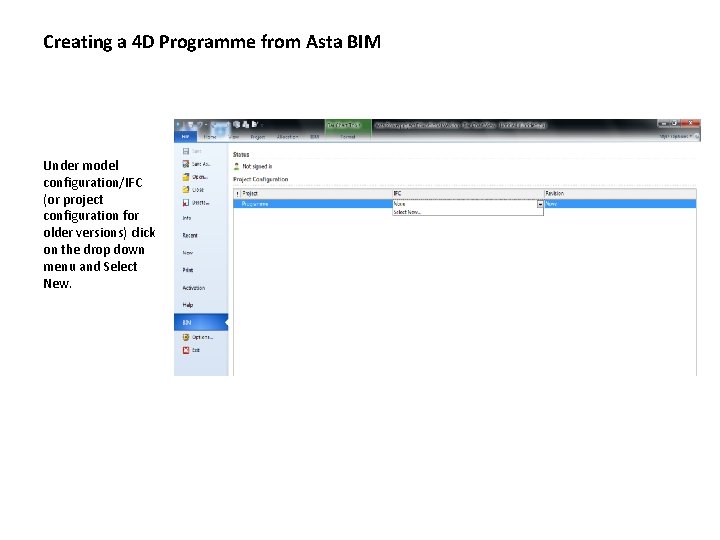This screenshot has height=540, width=720.
Task: Click the Open folder icon
Action: [186, 177]
